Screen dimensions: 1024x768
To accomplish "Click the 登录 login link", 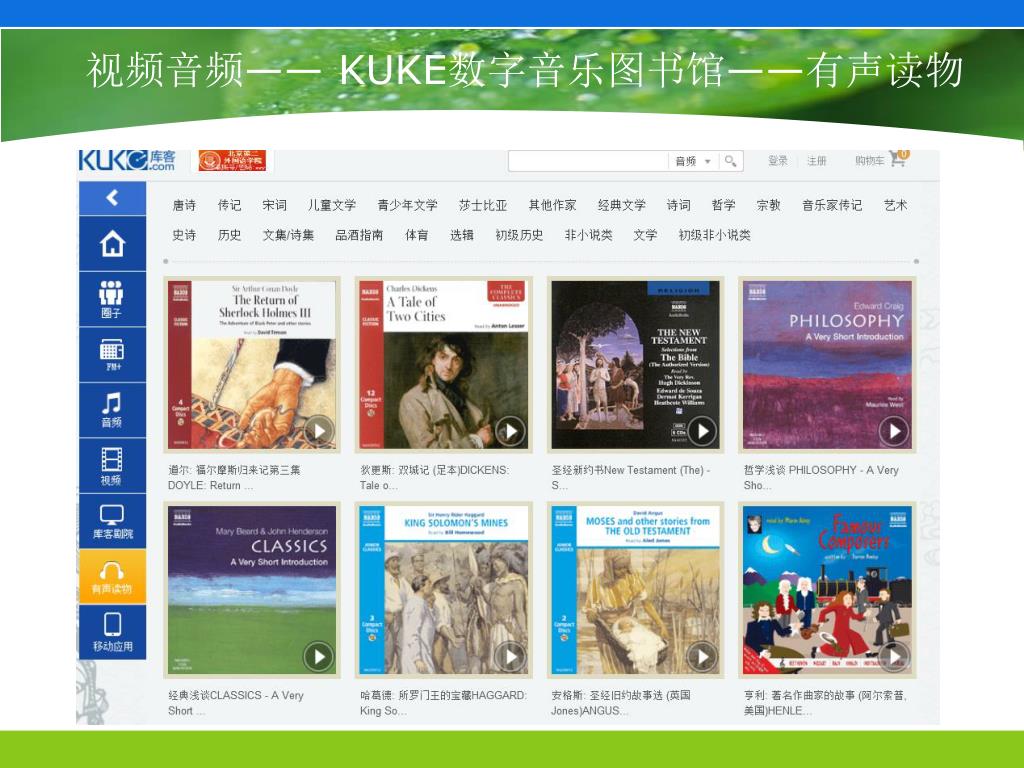I will click(x=778, y=161).
